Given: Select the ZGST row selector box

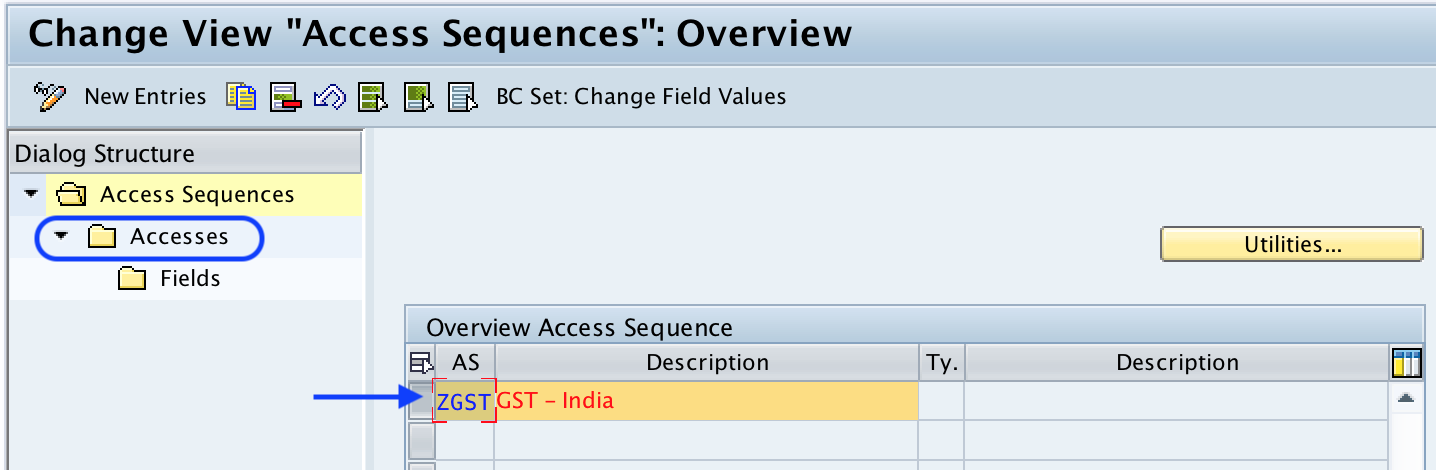Looking at the screenshot, I should 421,401.
